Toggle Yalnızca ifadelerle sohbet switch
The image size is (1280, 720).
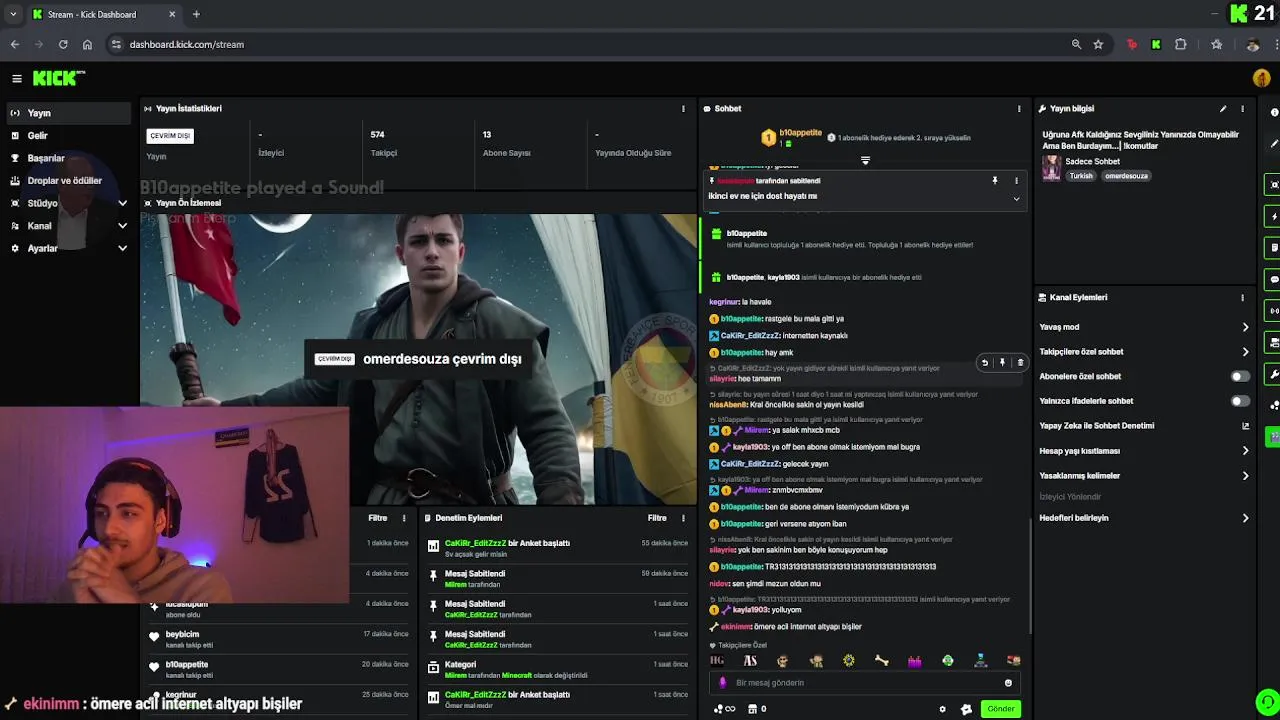pyautogui.click(x=1239, y=401)
